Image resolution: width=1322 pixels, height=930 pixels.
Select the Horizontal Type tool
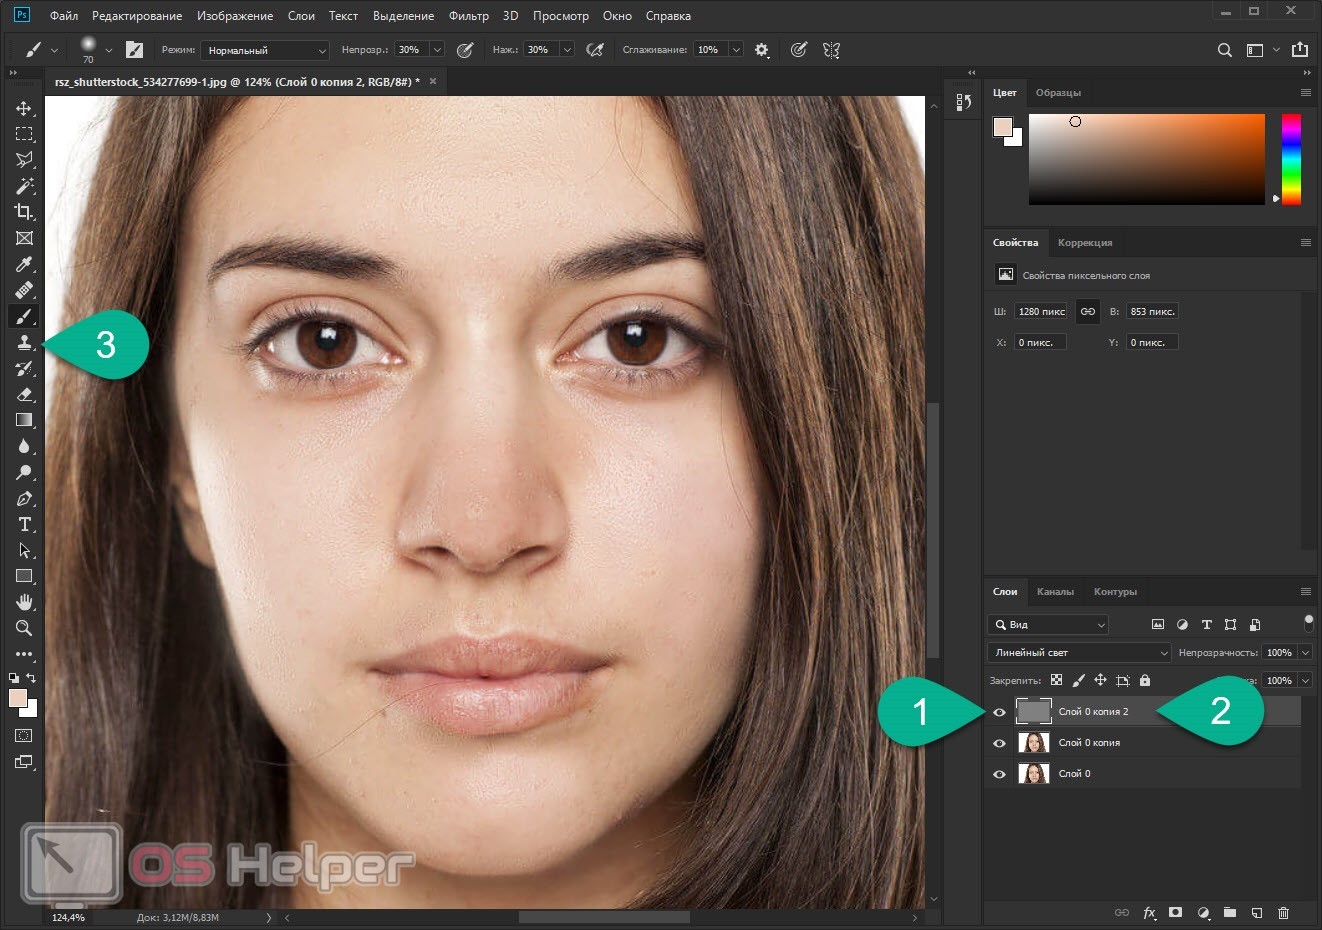24,524
